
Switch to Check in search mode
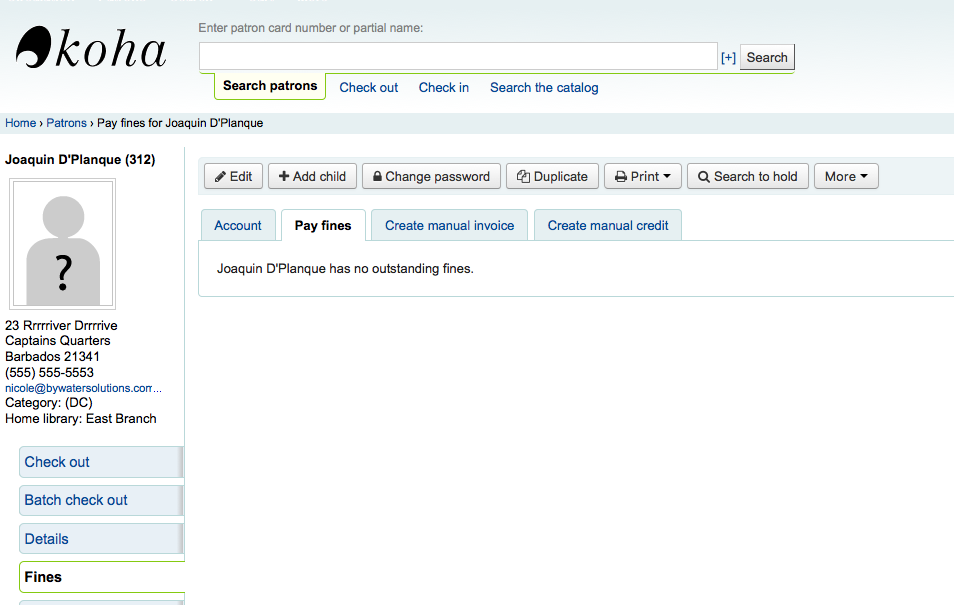pyautogui.click(x=444, y=87)
